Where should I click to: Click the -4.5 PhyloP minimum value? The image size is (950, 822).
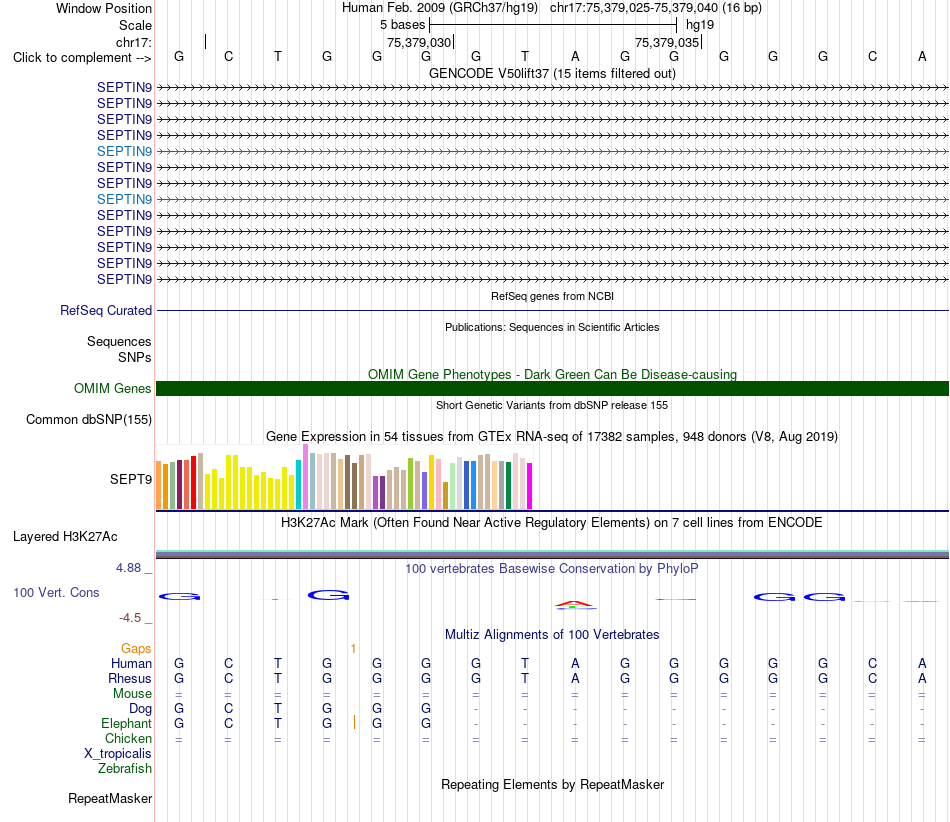pyautogui.click(x=130, y=618)
